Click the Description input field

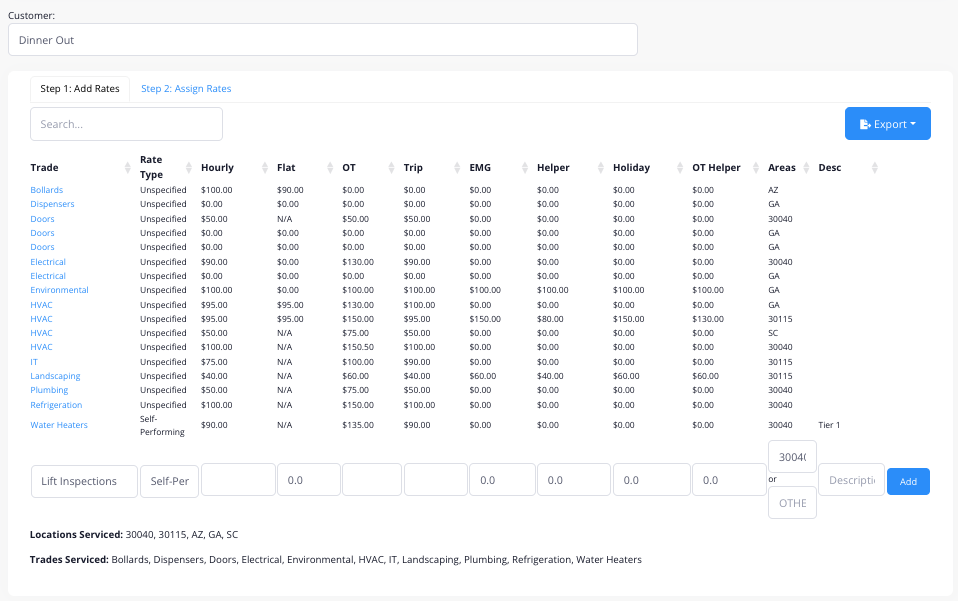(x=851, y=479)
